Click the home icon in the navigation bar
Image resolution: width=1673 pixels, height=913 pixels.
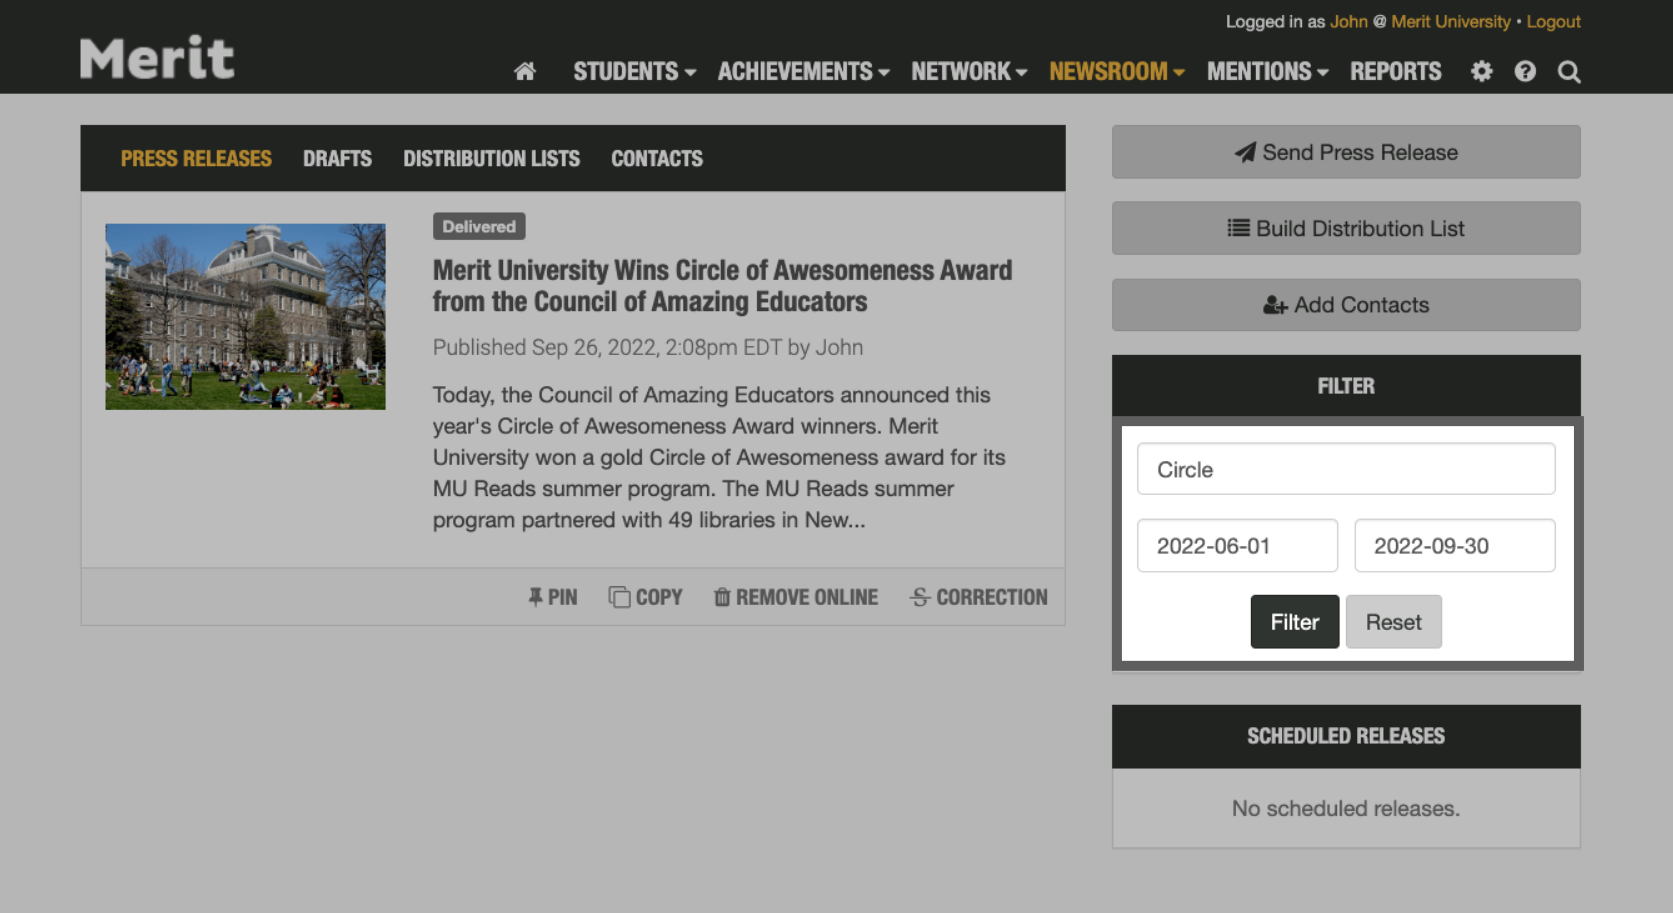[524, 71]
